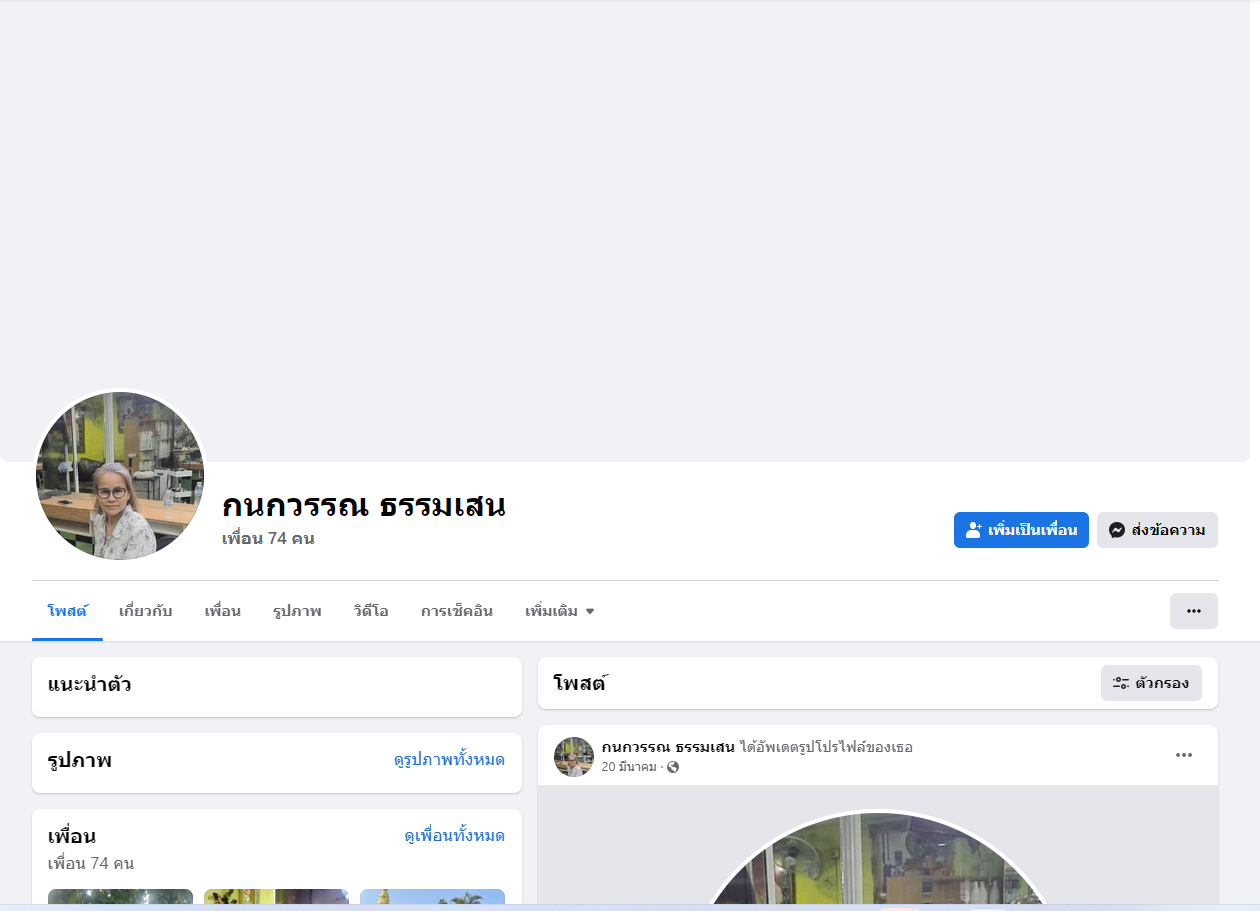Open the การเช็คอิน tab
1260x911 pixels.
[x=457, y=611]
